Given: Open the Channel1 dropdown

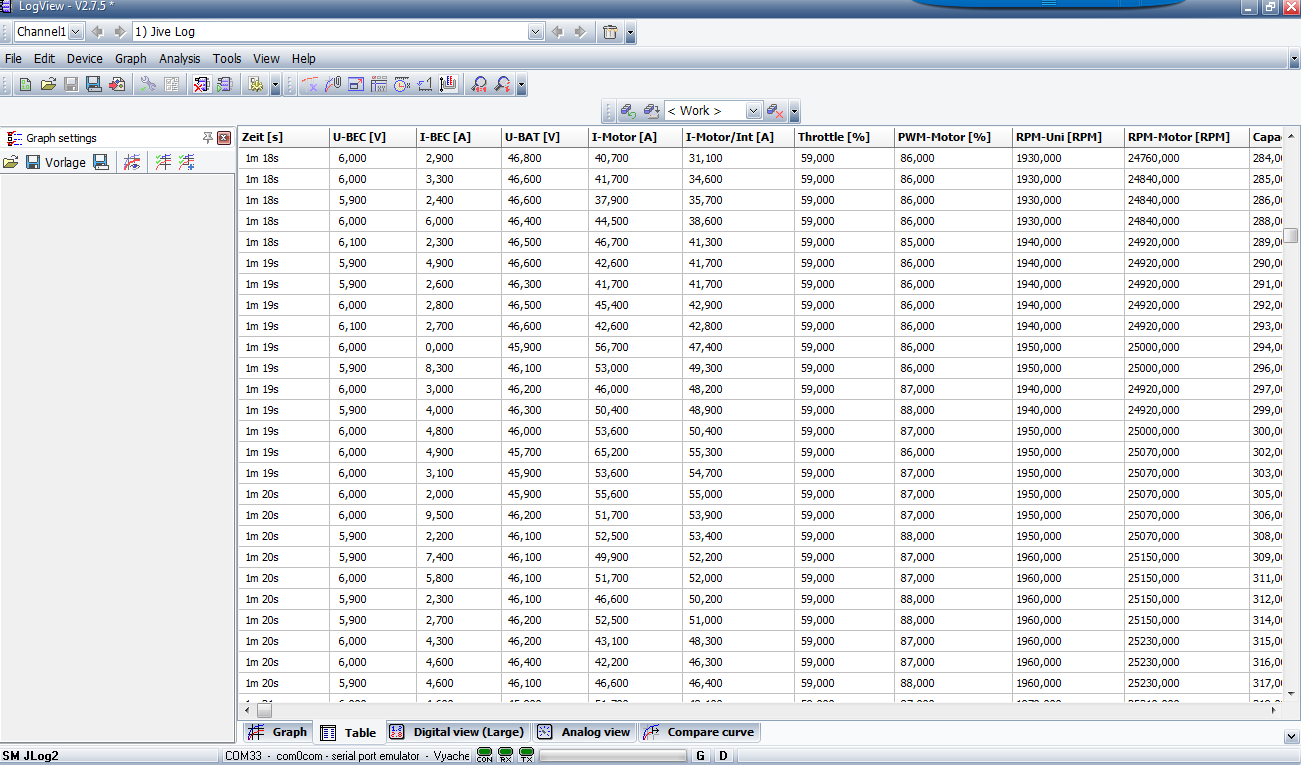Looking at the screenshot, I should point(76,32).
